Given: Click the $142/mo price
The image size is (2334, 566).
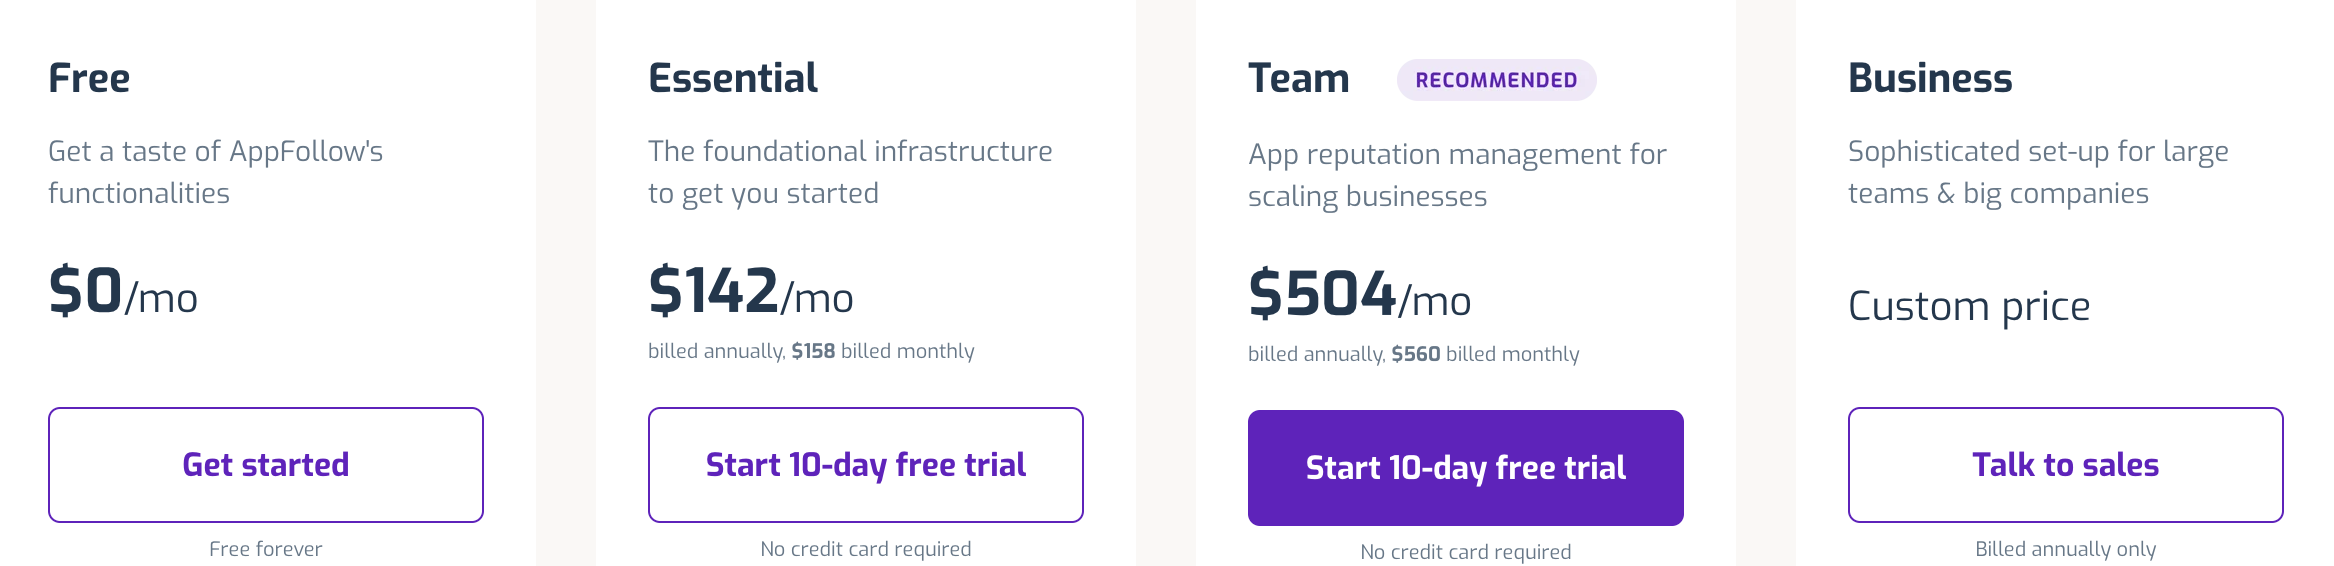Looking at the screenshot, I should click(751, 292).
